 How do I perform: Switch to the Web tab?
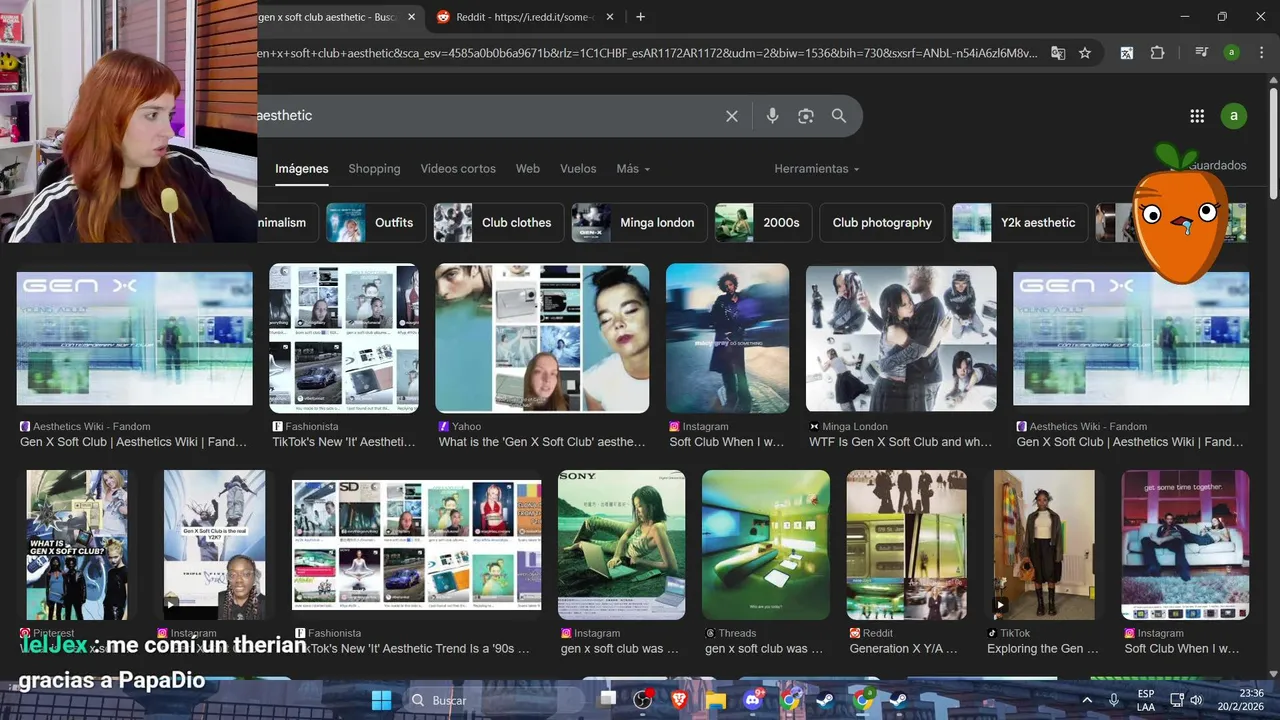pyautogui.click(x=528, y=169)
